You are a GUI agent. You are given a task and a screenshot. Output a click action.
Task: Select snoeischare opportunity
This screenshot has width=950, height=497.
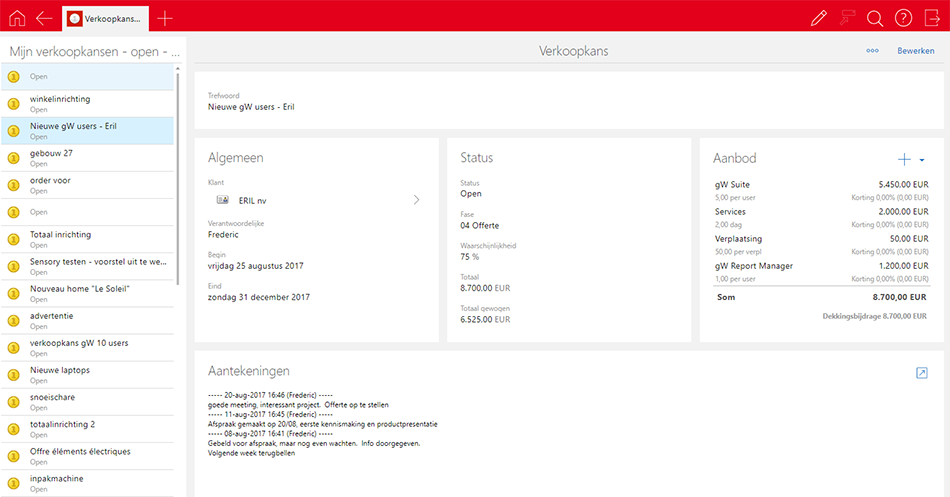click(x=88, y=402)
